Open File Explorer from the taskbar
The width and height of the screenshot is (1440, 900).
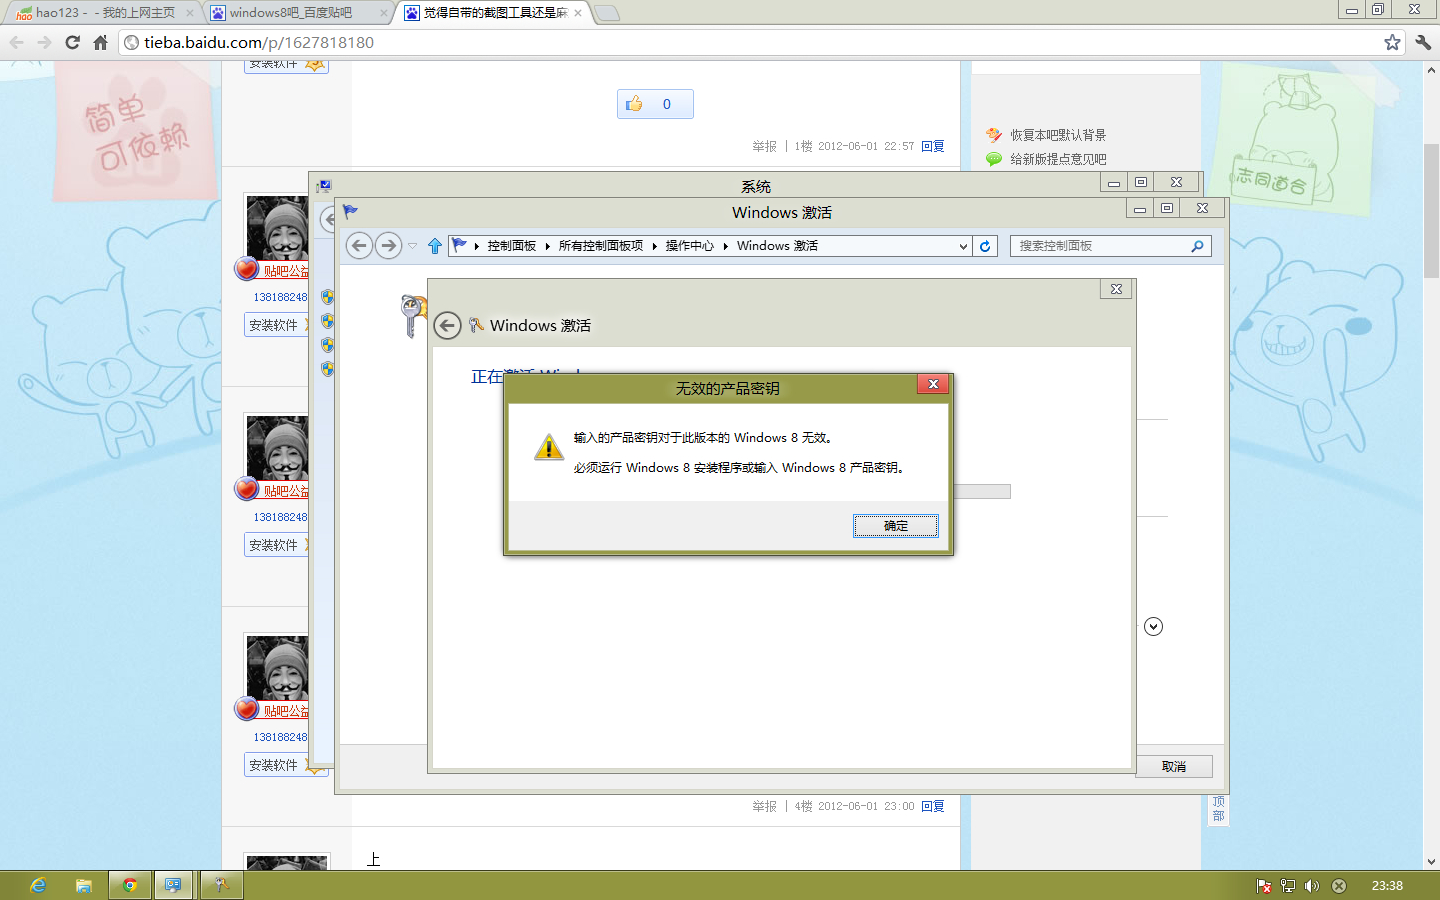[84, 885]
